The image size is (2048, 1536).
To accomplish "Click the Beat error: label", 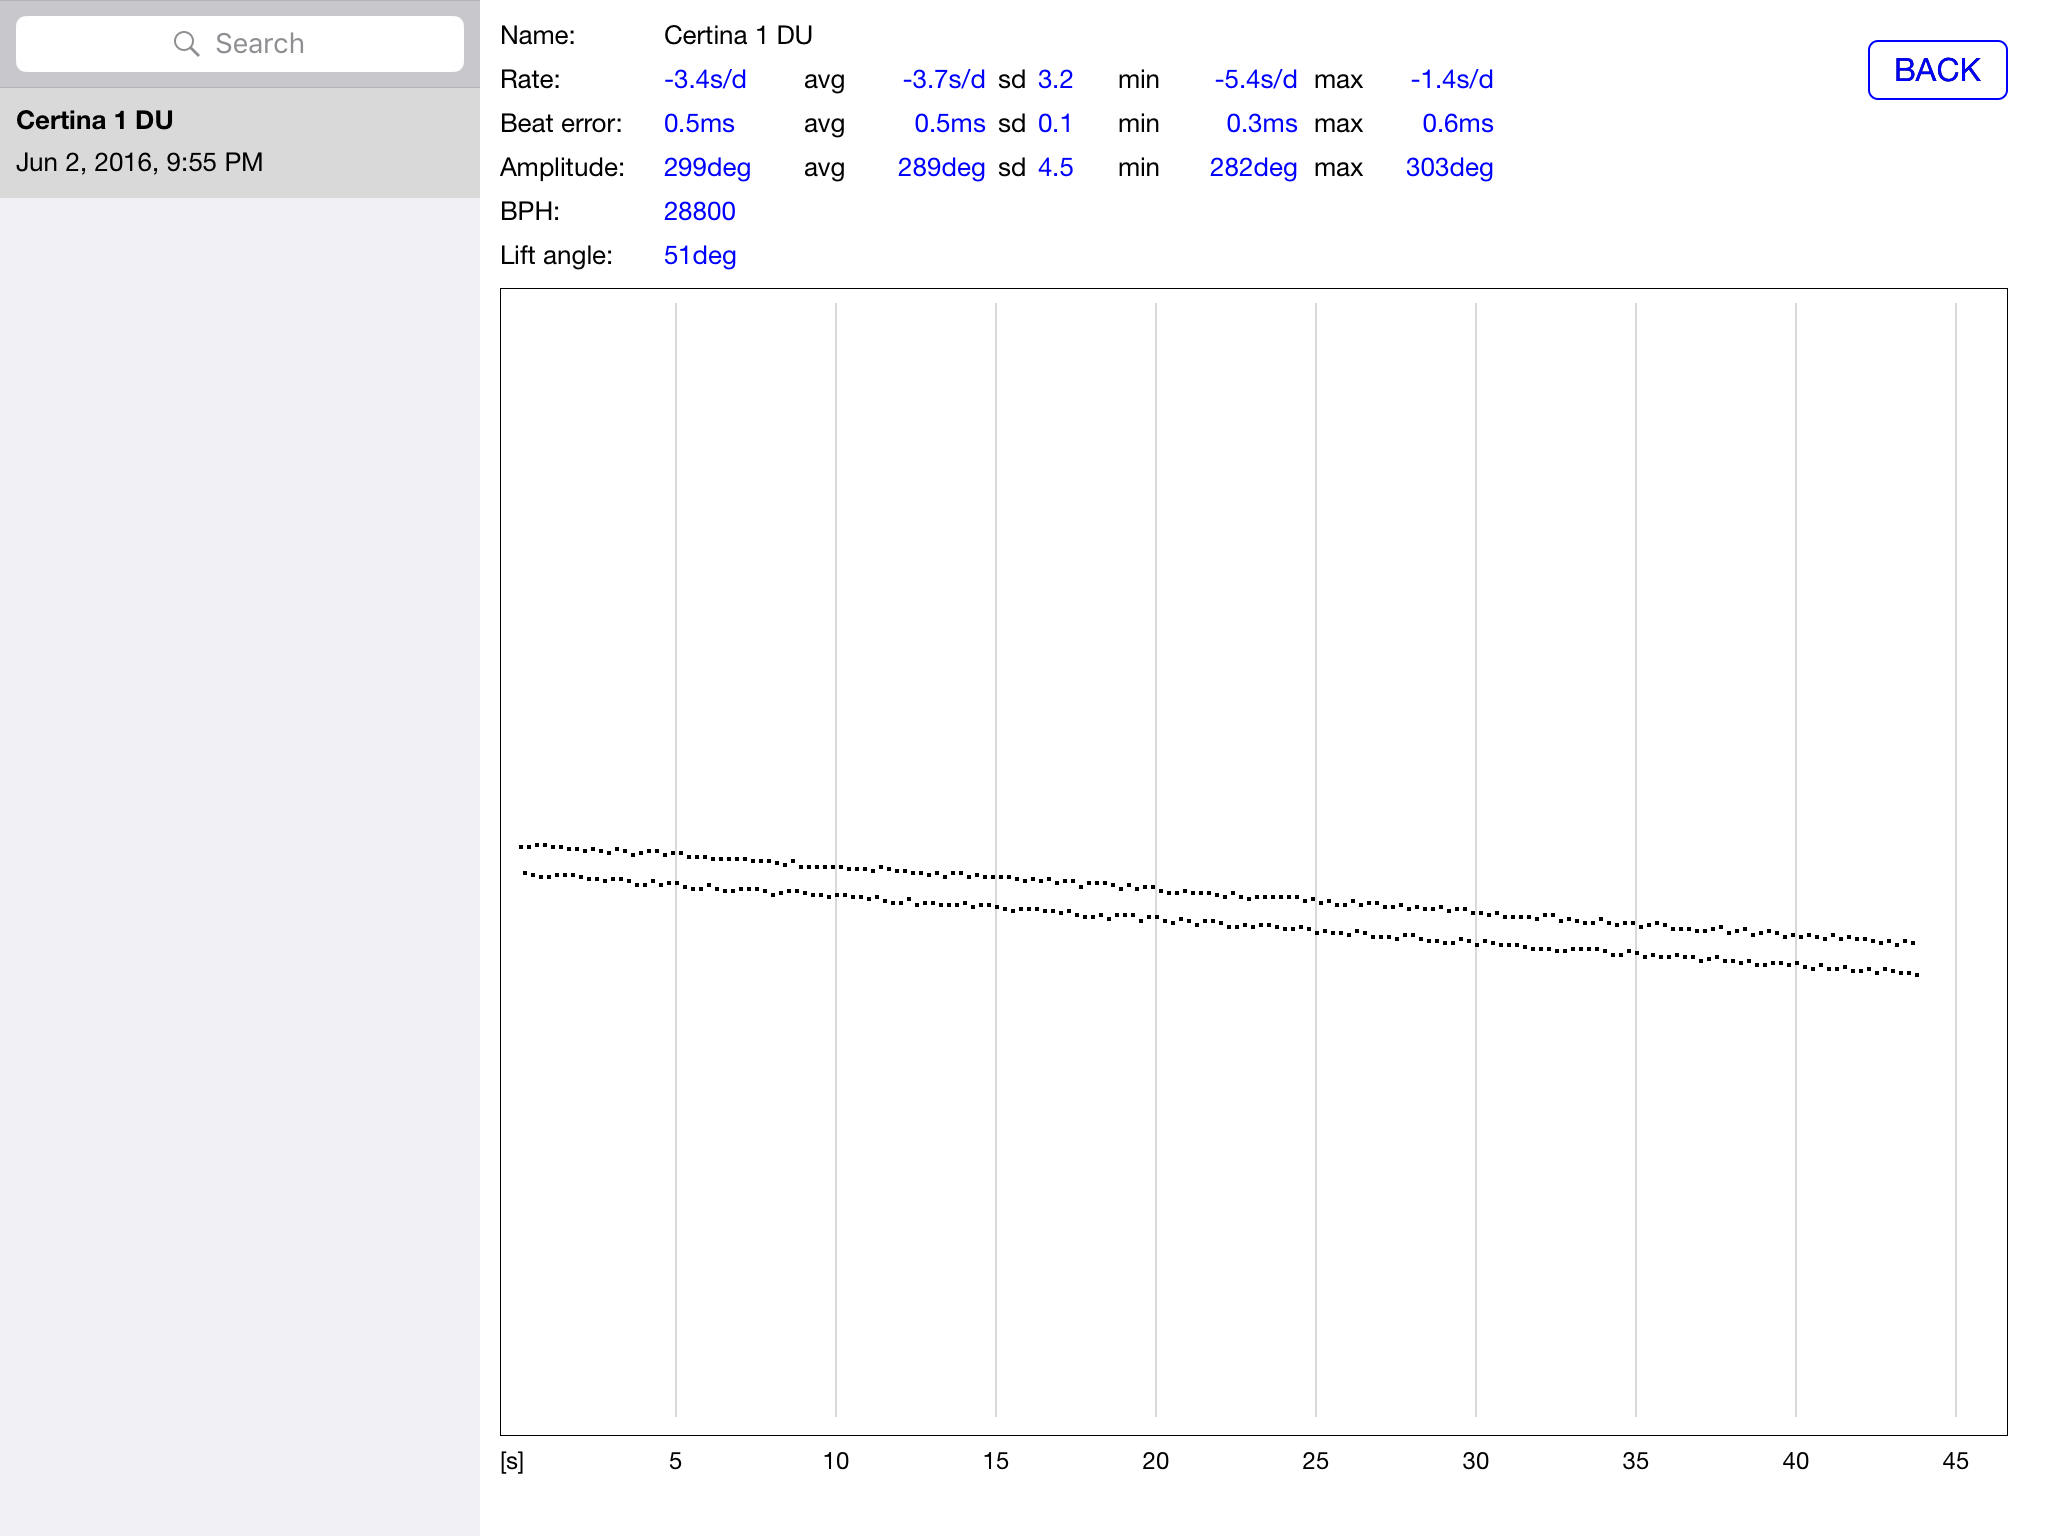I will [x=561, y=123].
